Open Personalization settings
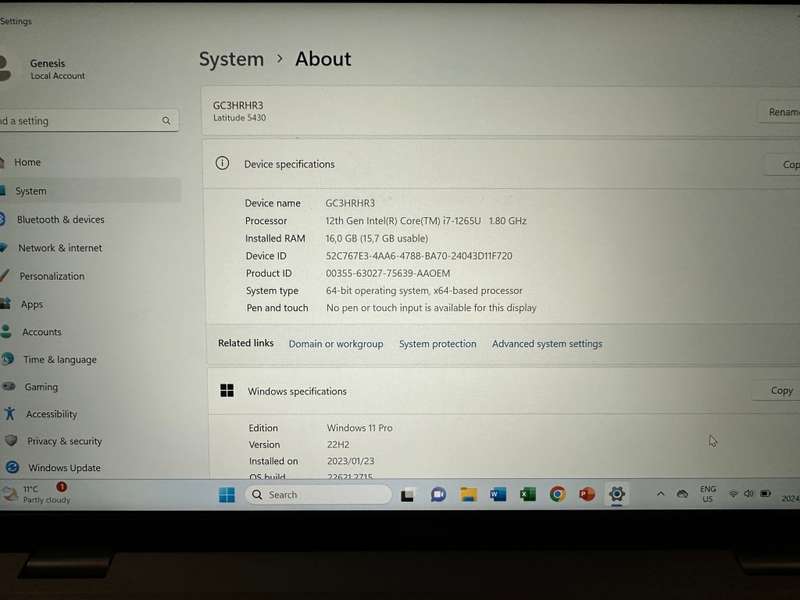The image size is (800, 600). pyautogui.click(x=52, y=276)
